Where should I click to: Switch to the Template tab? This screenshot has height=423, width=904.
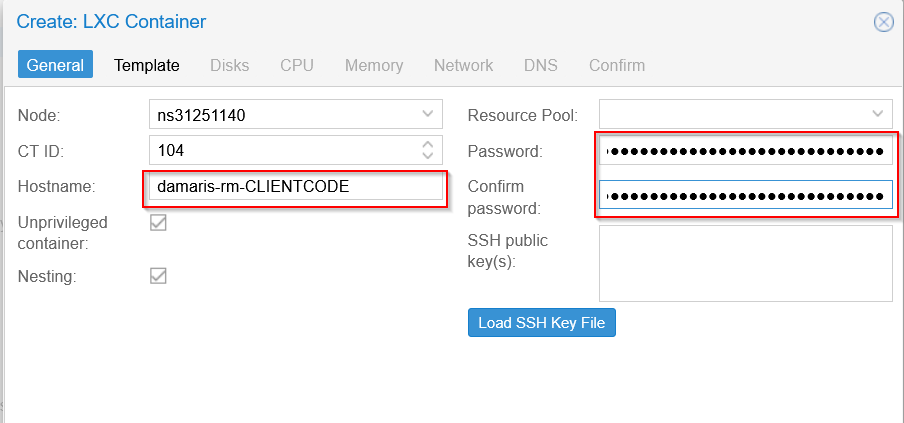point(146,65)
